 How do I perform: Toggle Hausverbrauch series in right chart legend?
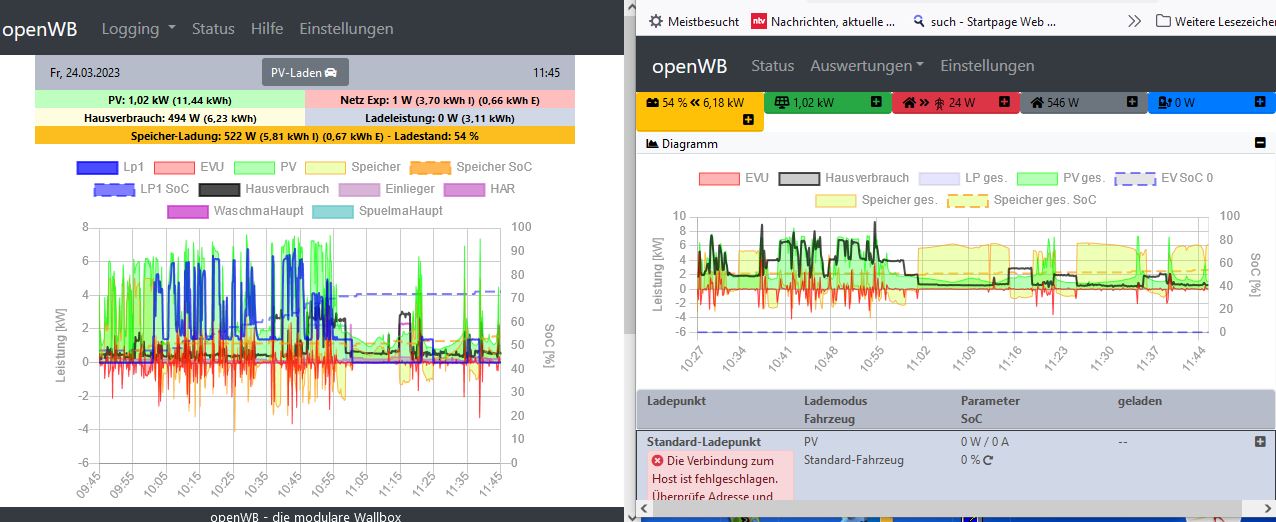[842, 178]
